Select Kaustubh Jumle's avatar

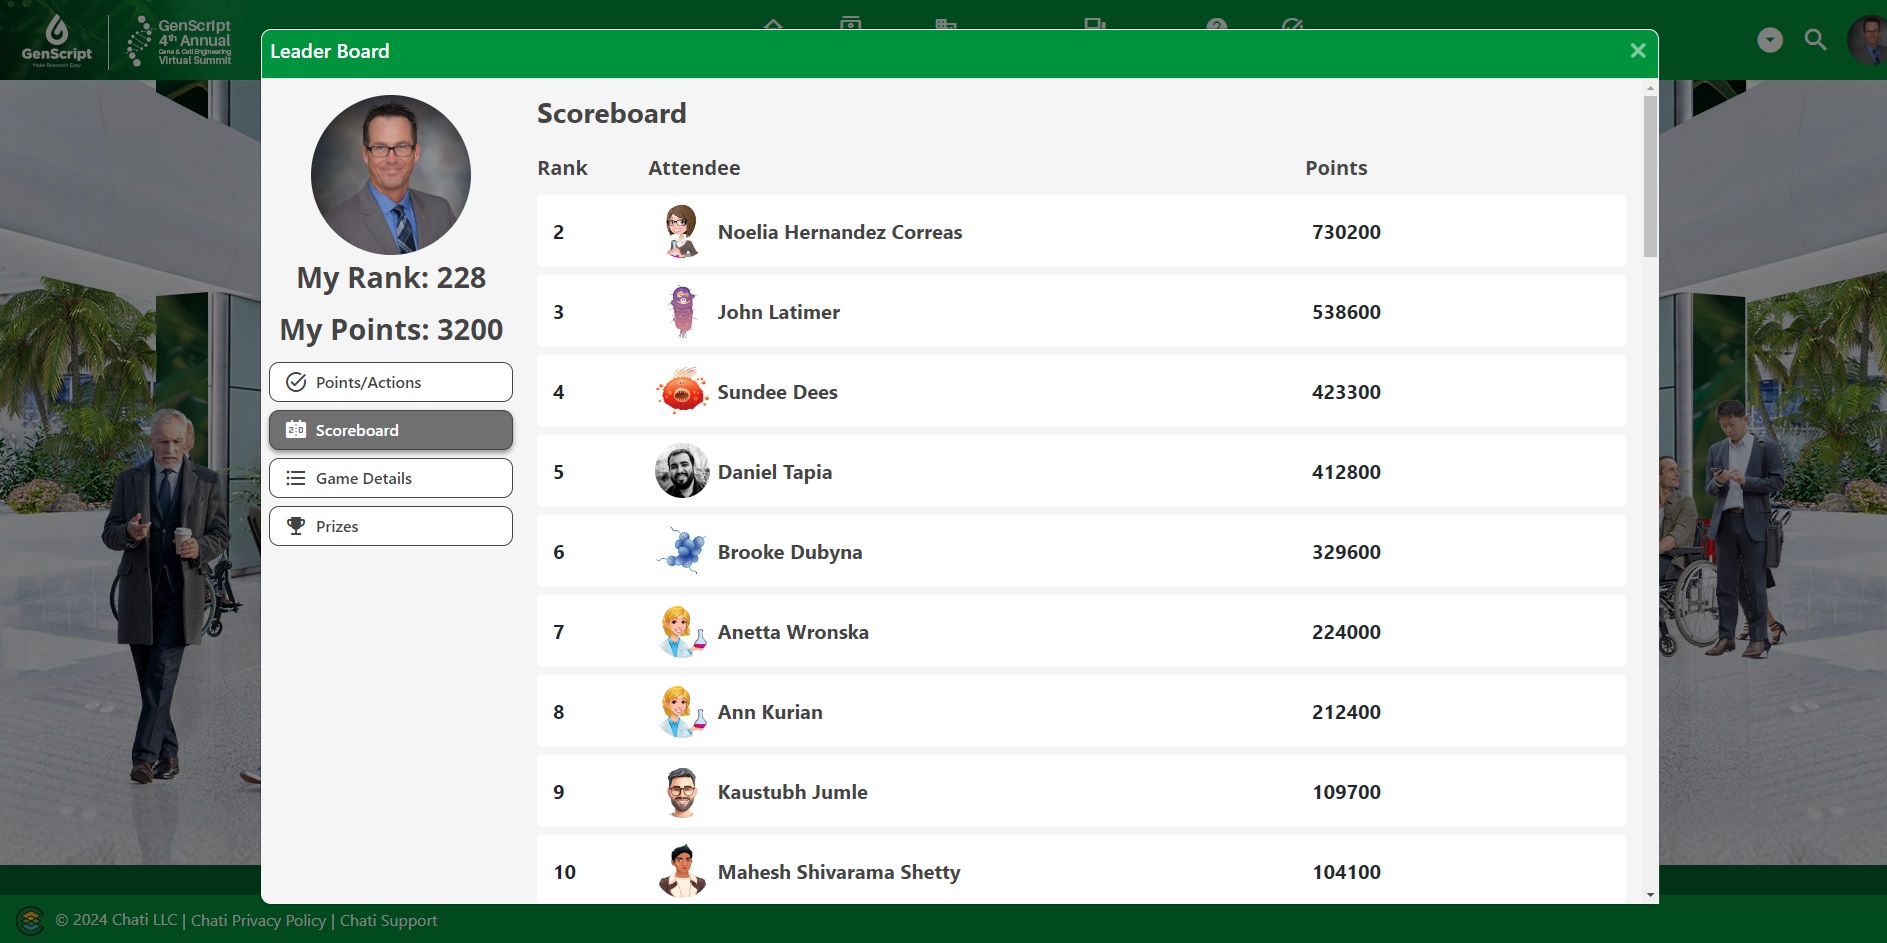click(x=682, y=792)
